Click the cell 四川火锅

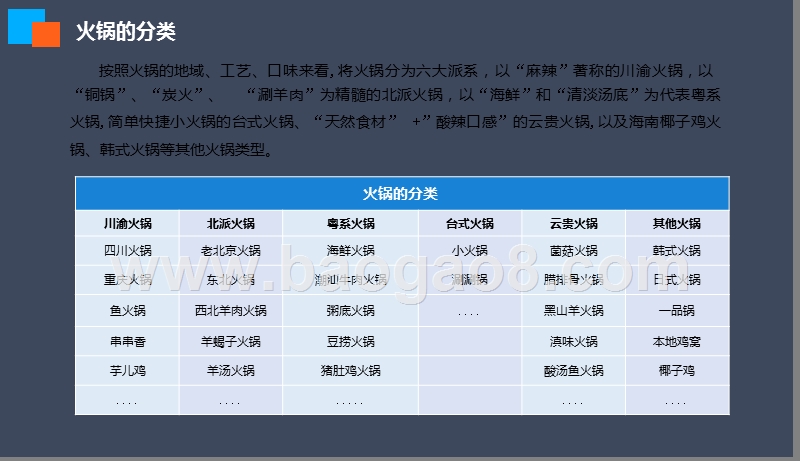point(128,250)
